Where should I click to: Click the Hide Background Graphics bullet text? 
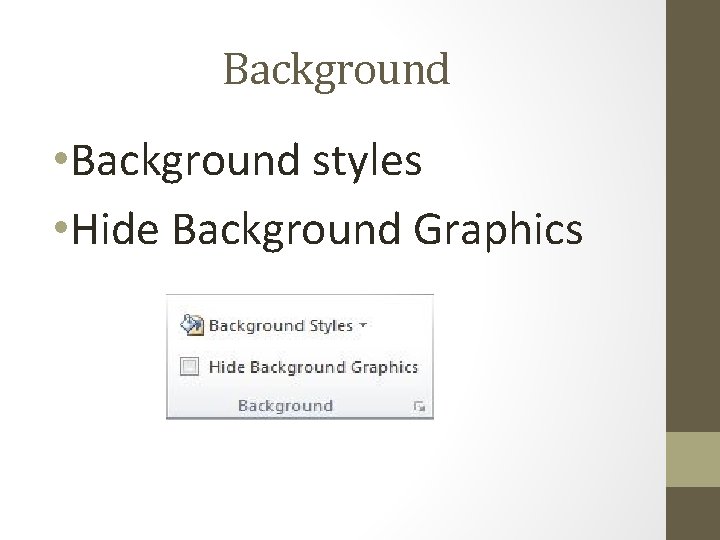click(x=327, y=230)
